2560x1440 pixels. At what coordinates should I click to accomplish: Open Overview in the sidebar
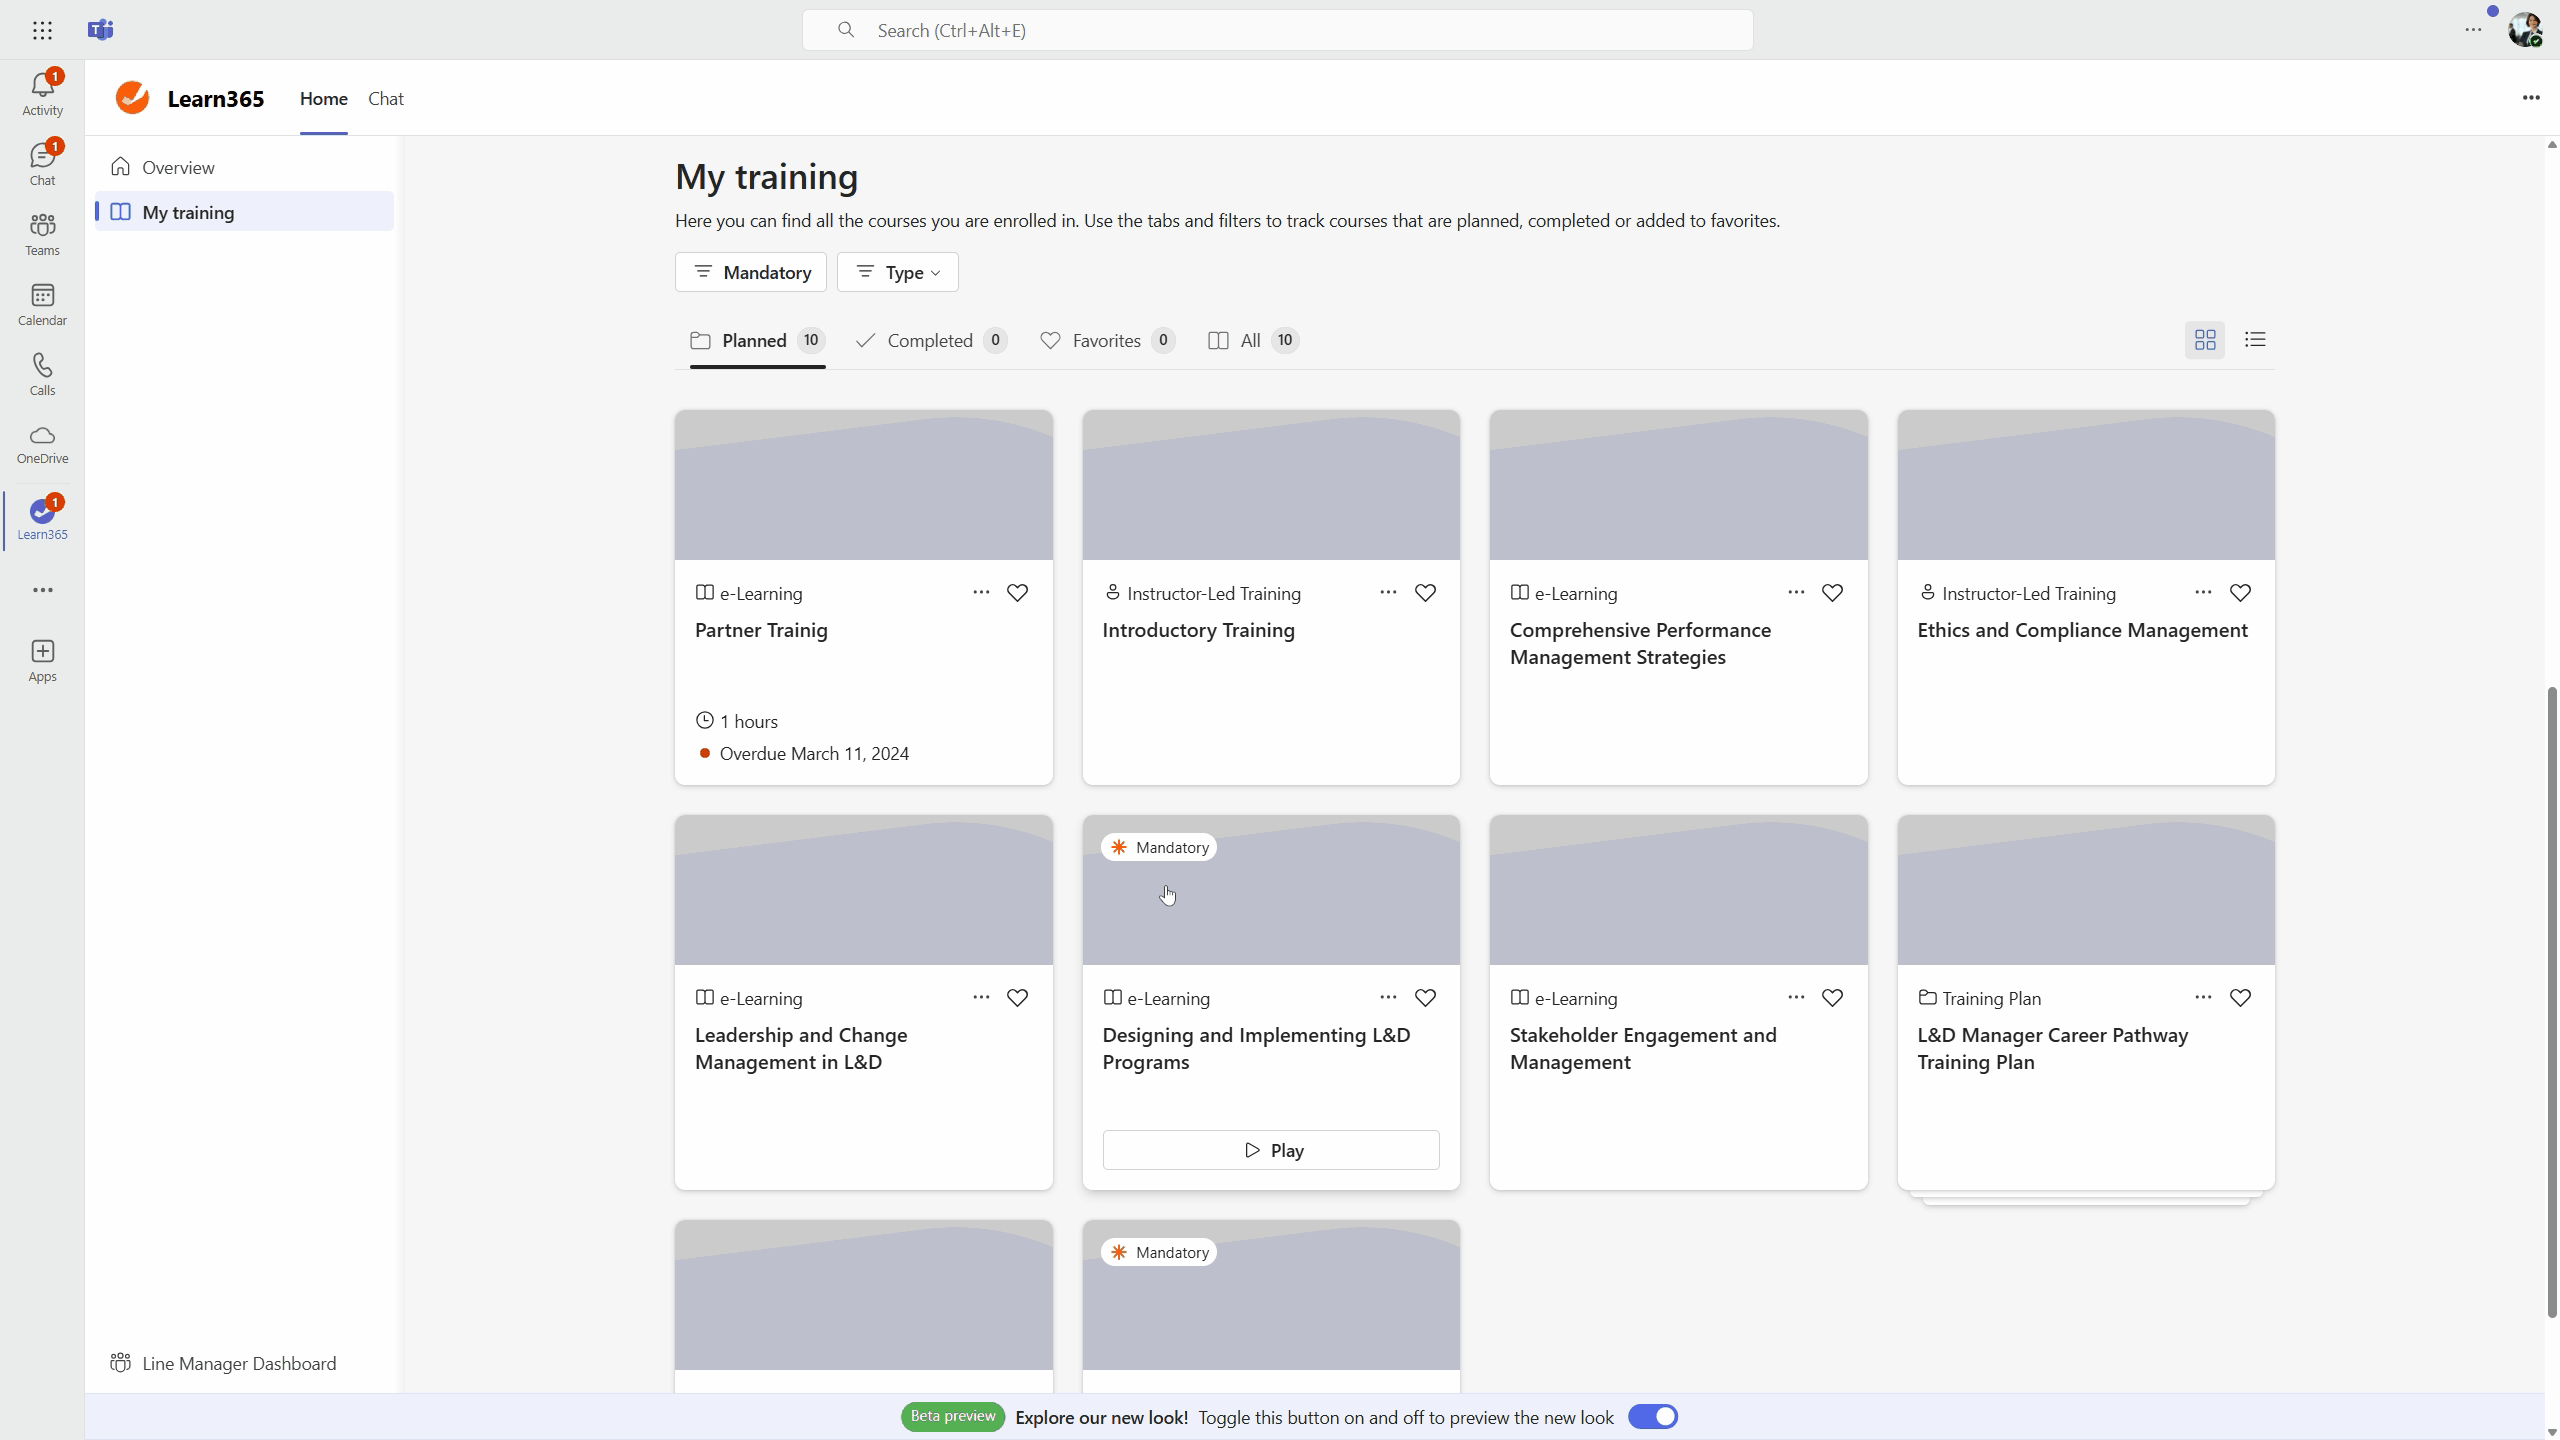pos(245,167)
